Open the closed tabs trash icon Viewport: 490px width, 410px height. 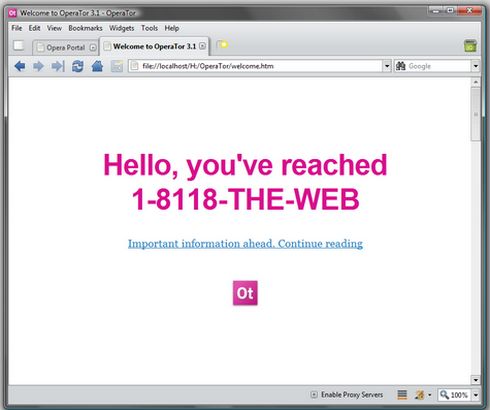click(x=470, y=46)
